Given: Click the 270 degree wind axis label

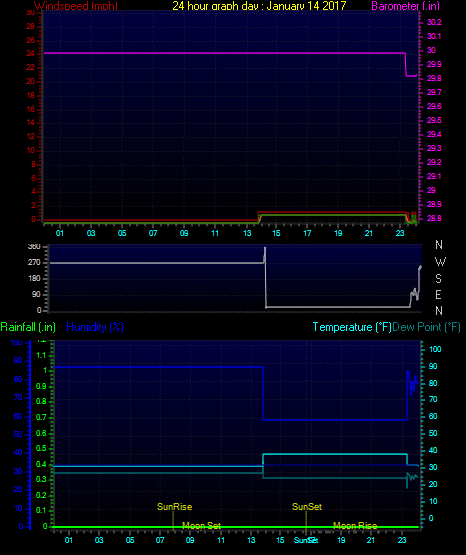Looking at the screenshot, I should pyautogui.click(x=34, y=263).
